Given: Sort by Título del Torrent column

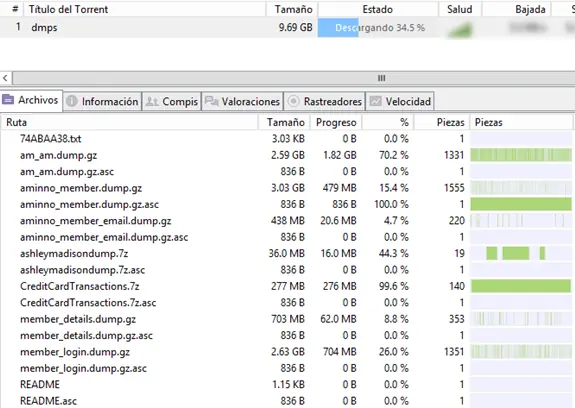Looking at the screenshot, I should coord(144,9).
